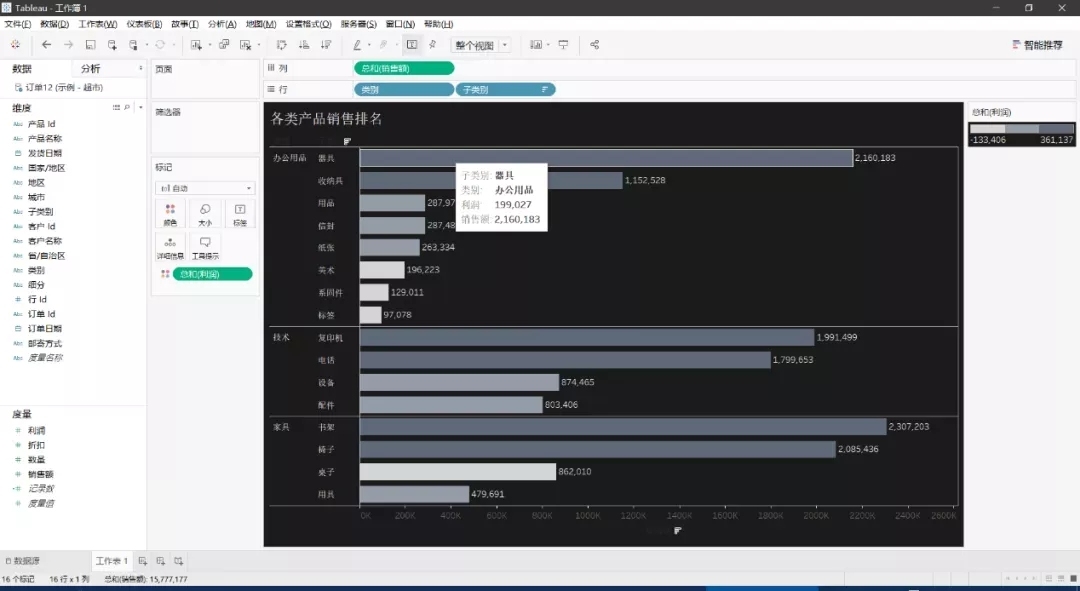Viewport: 1080px width, 591px height.
Task: Click the new worksheet tab icon
Action: point(143,561)
